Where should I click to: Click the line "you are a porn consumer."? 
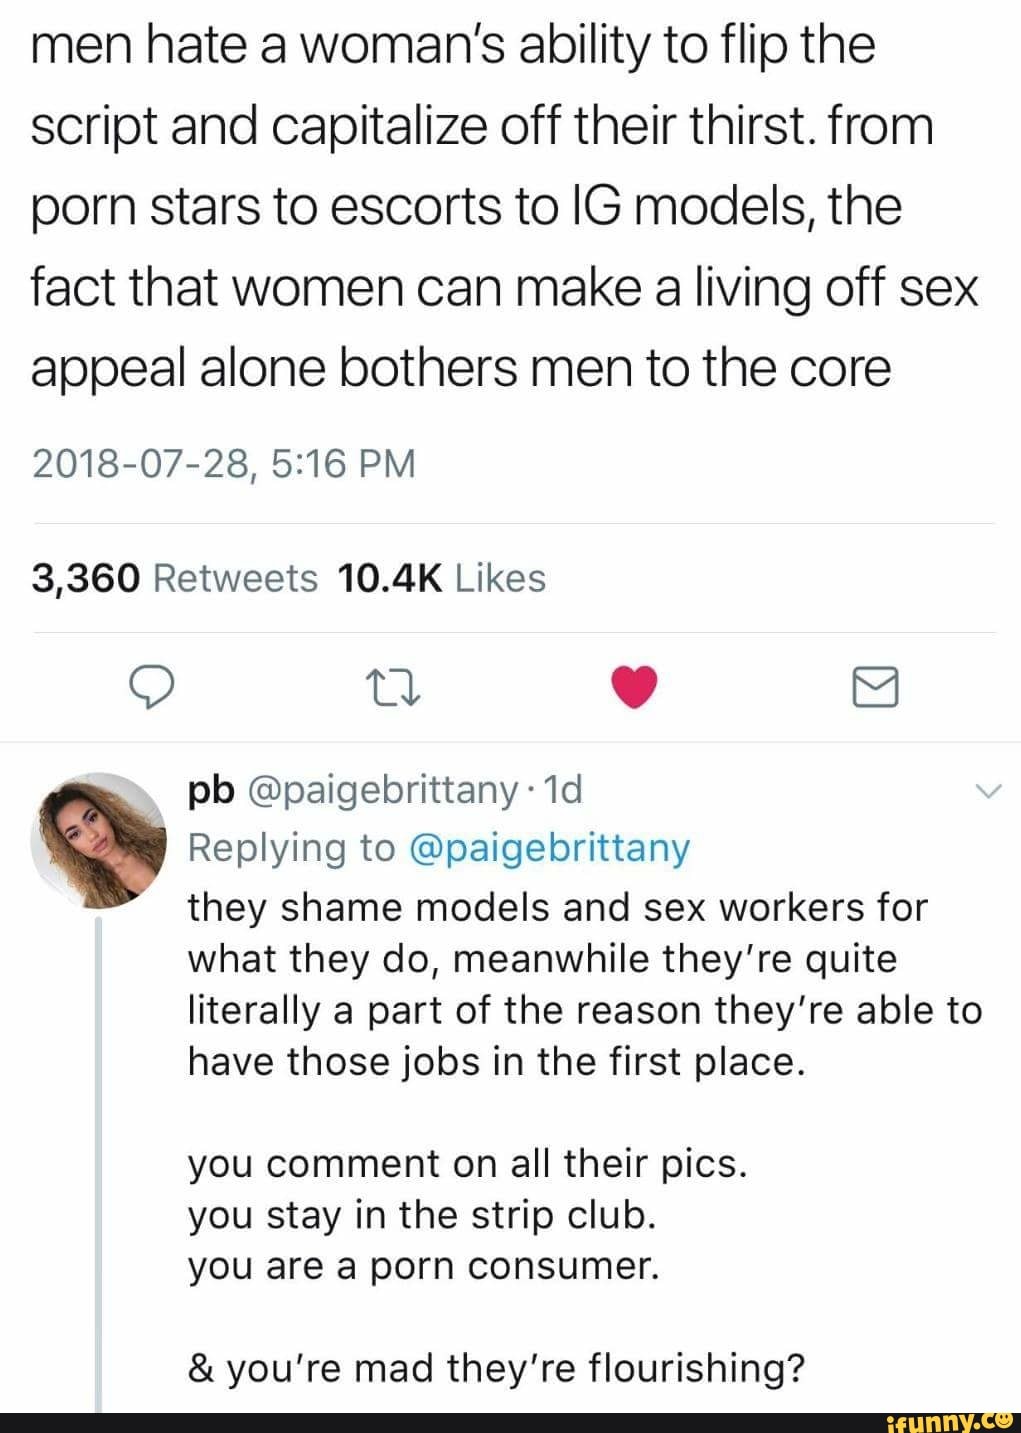pyautogui.click(x=424, y=1266)
